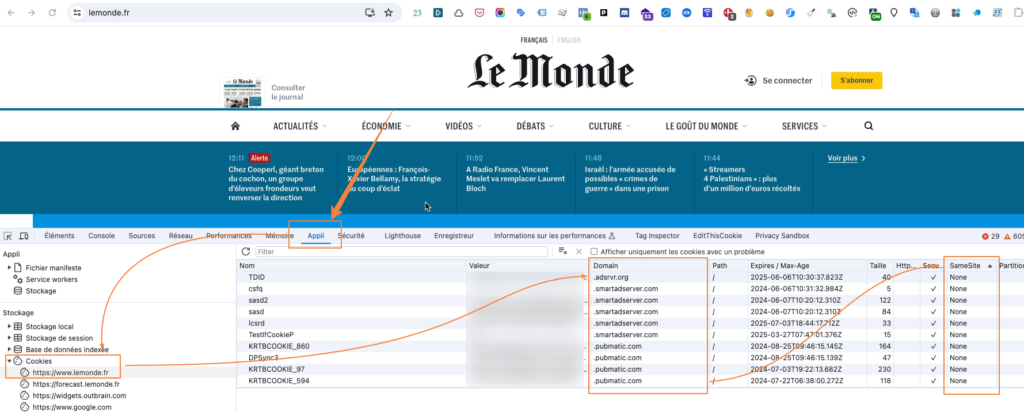
Task: Click the Voir plus link
Action: [846, 158]
